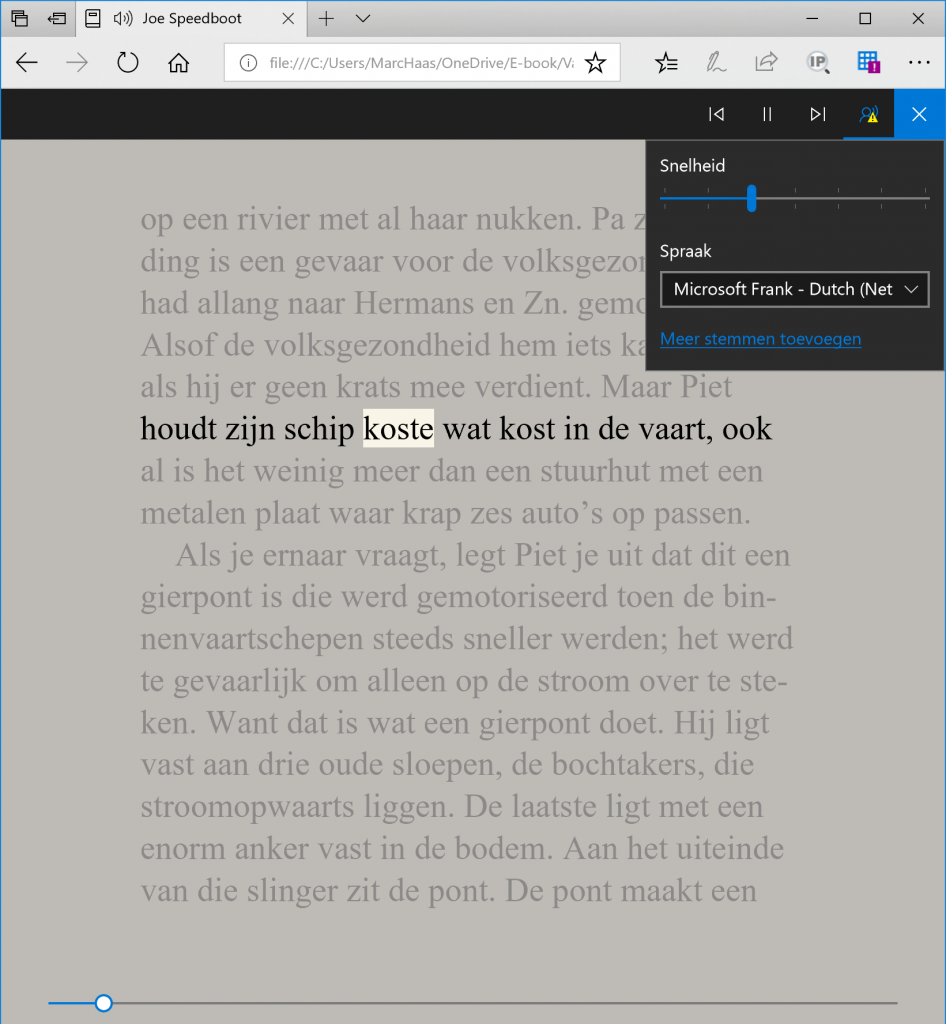Image resolution: width=946 pixels, height=1024 pixels.
Task: Open the favorites hub
Action: coord(666,63)
